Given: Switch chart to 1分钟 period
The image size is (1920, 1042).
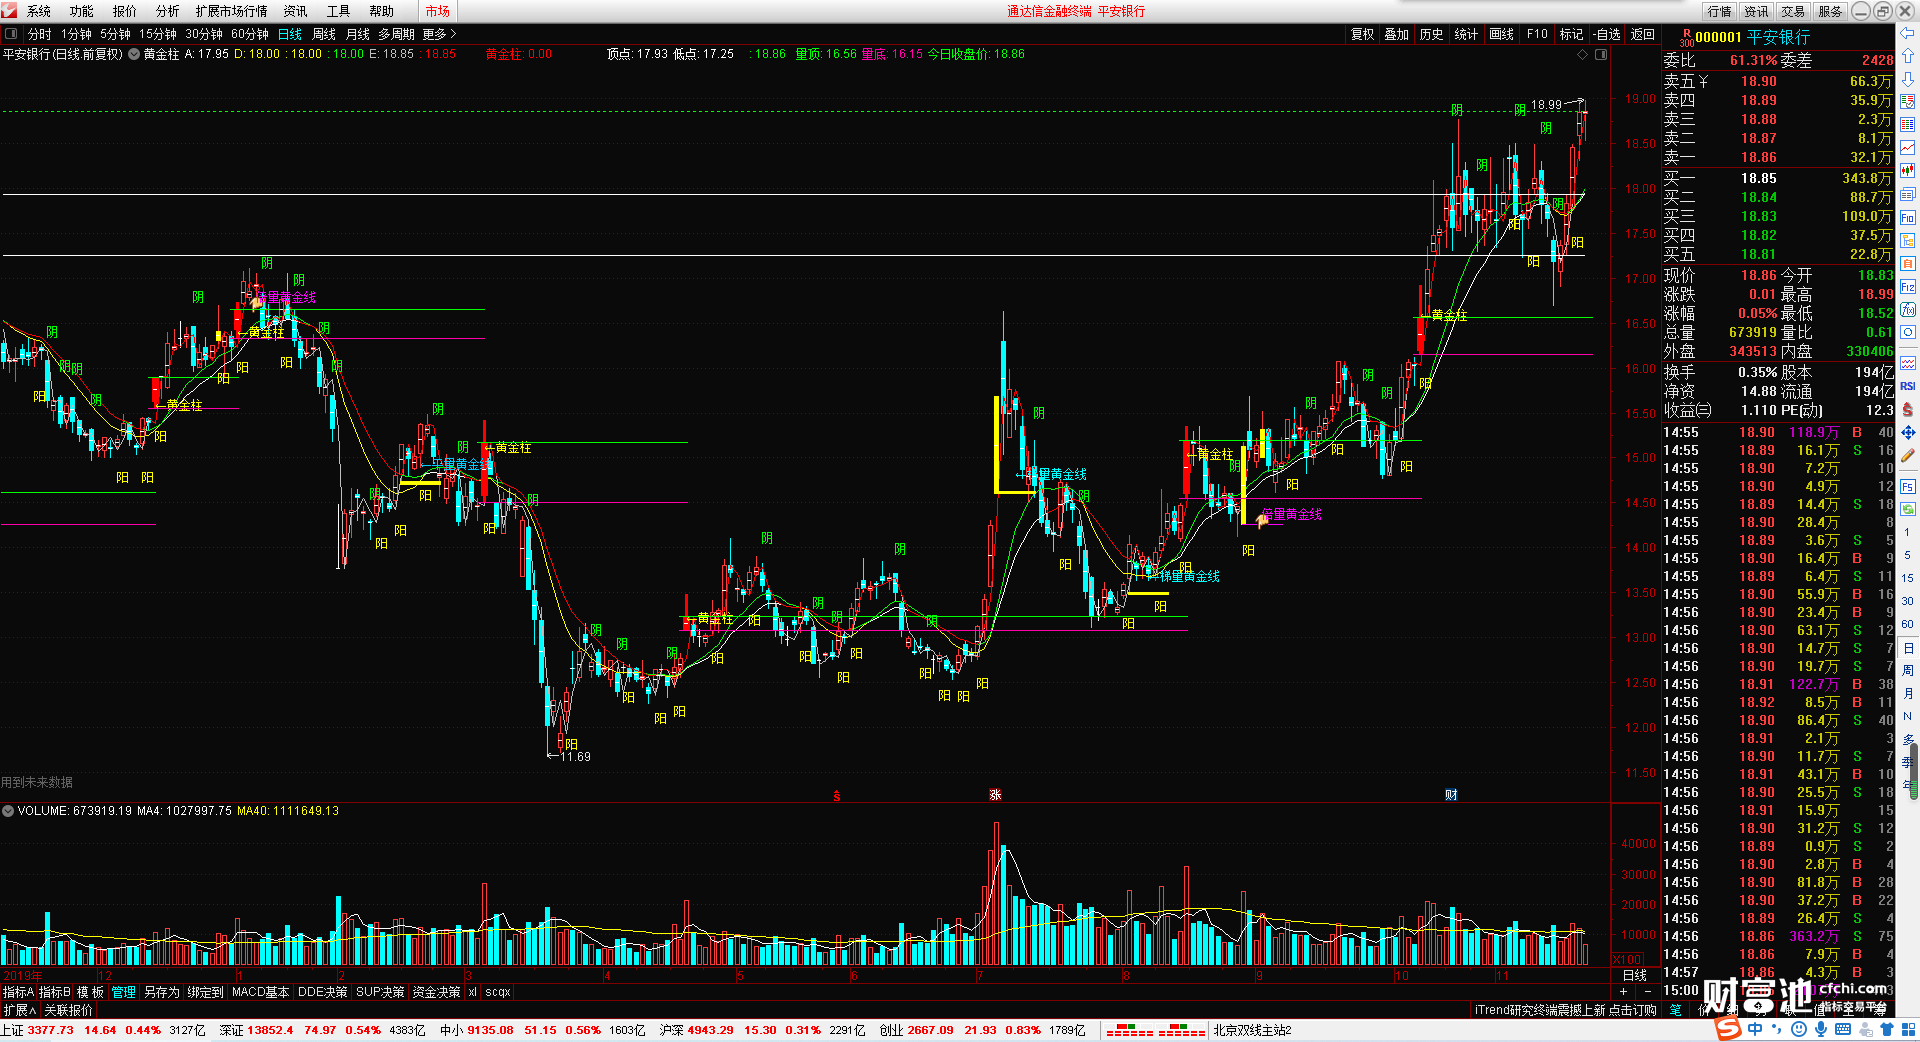Looking at the screenshot, I should [76, 34].
